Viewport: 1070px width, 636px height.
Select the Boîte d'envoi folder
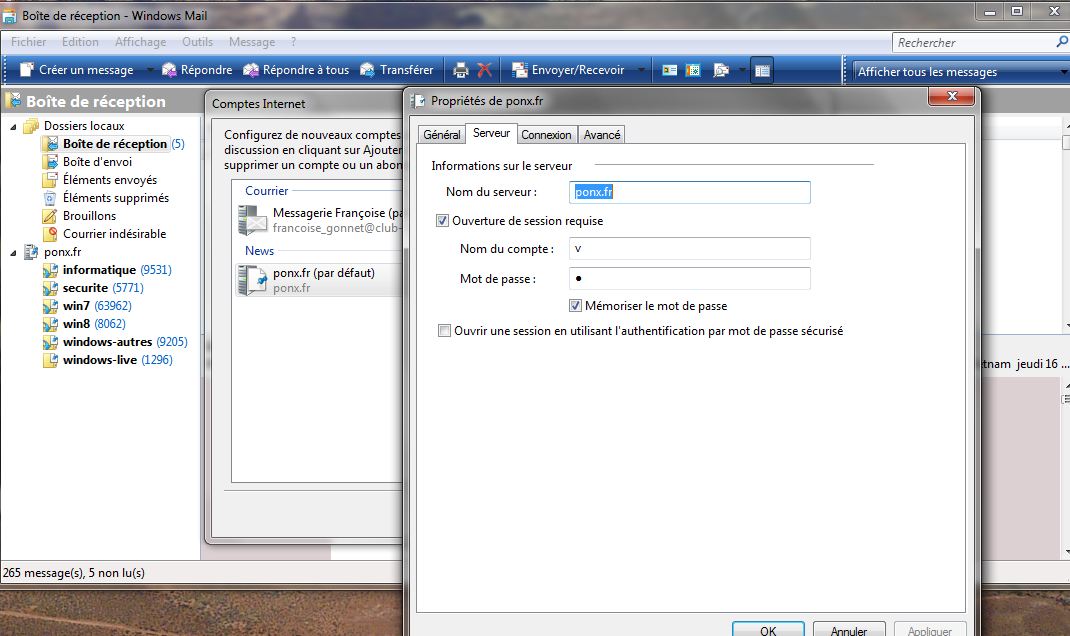[97, 162]
